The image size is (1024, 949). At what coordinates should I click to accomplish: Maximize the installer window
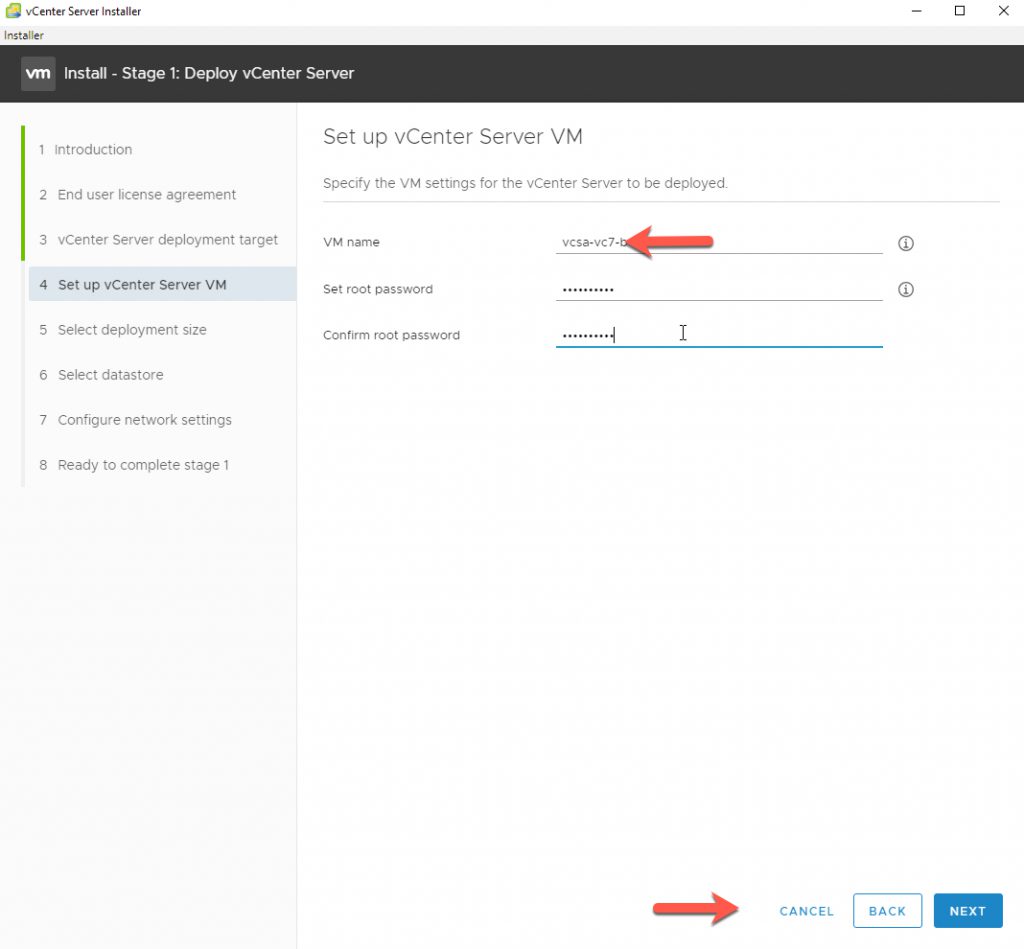click(x=959, y=10)
